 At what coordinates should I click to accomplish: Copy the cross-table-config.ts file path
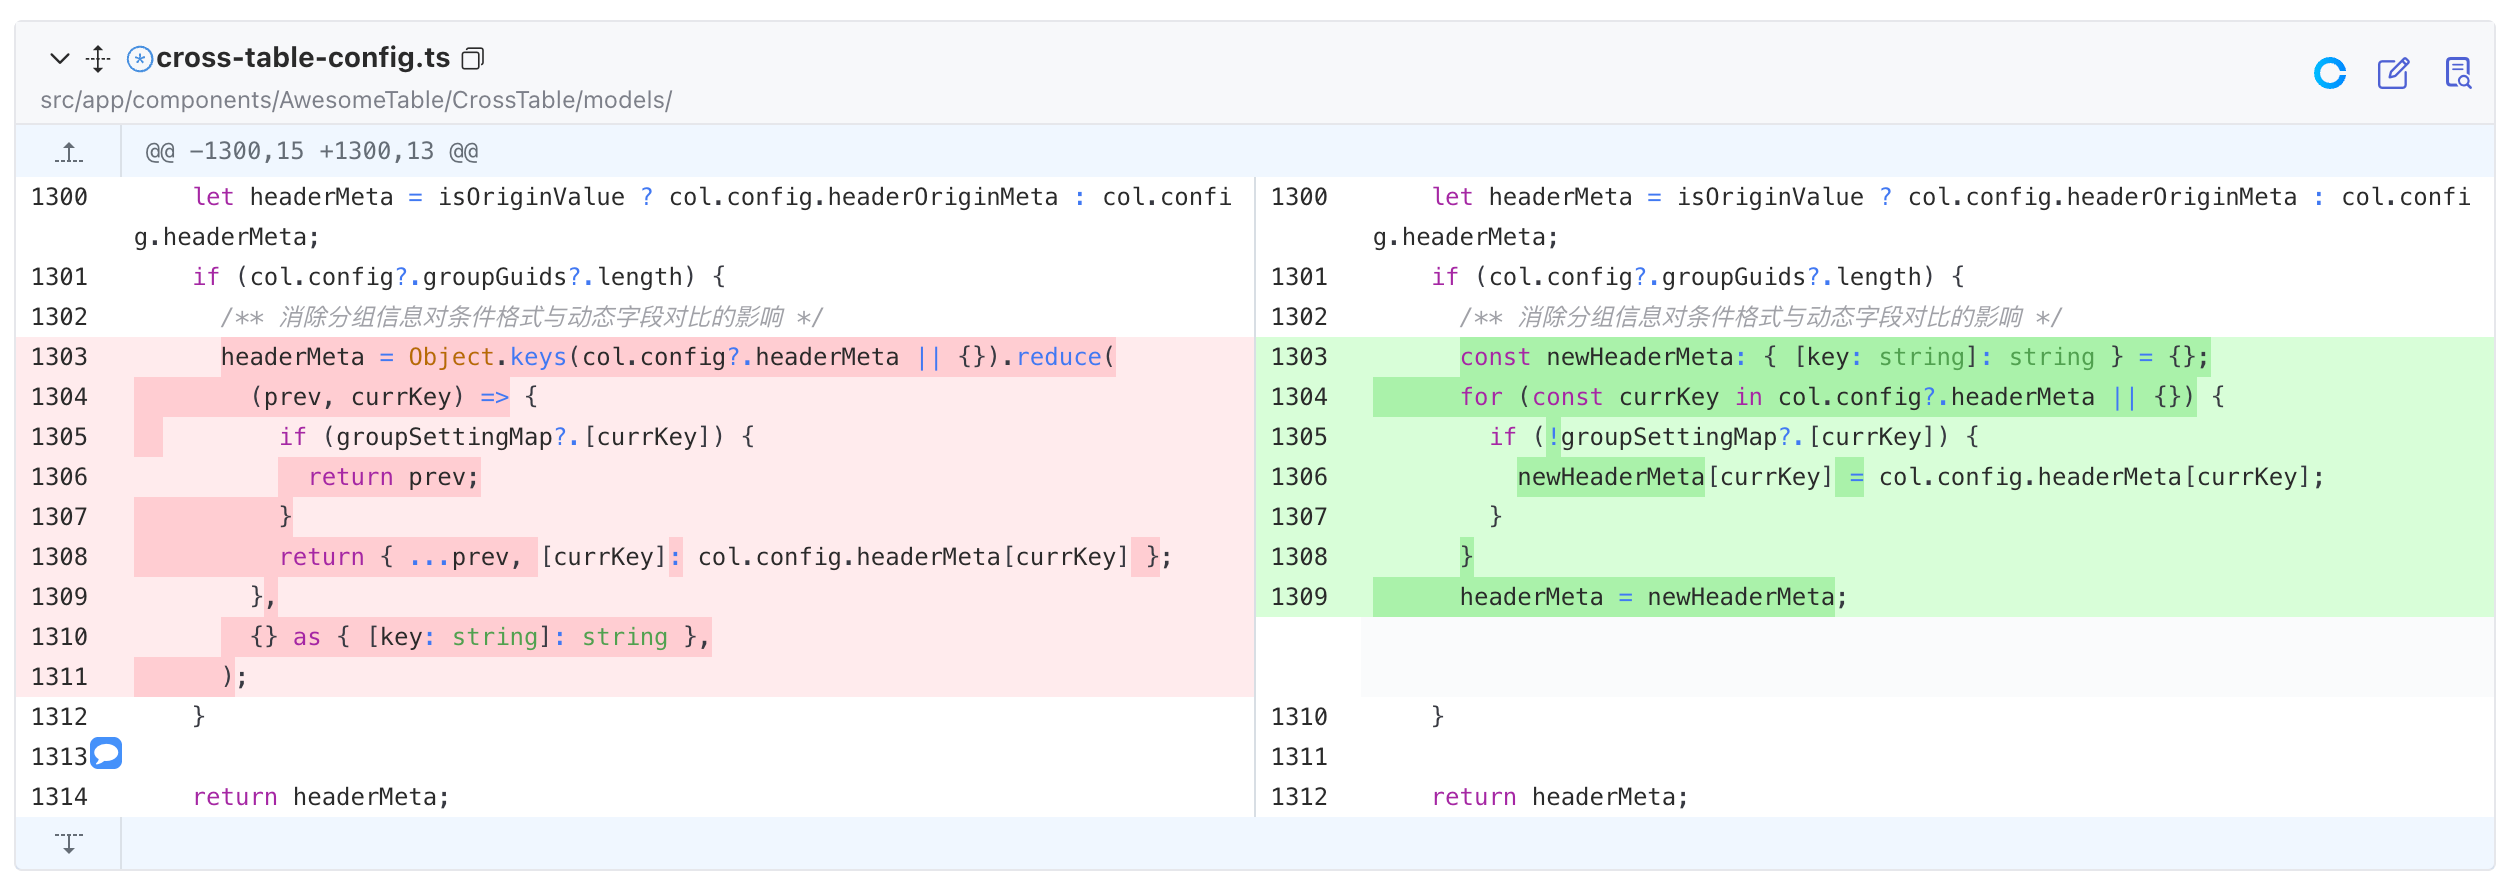pos(473,59)
